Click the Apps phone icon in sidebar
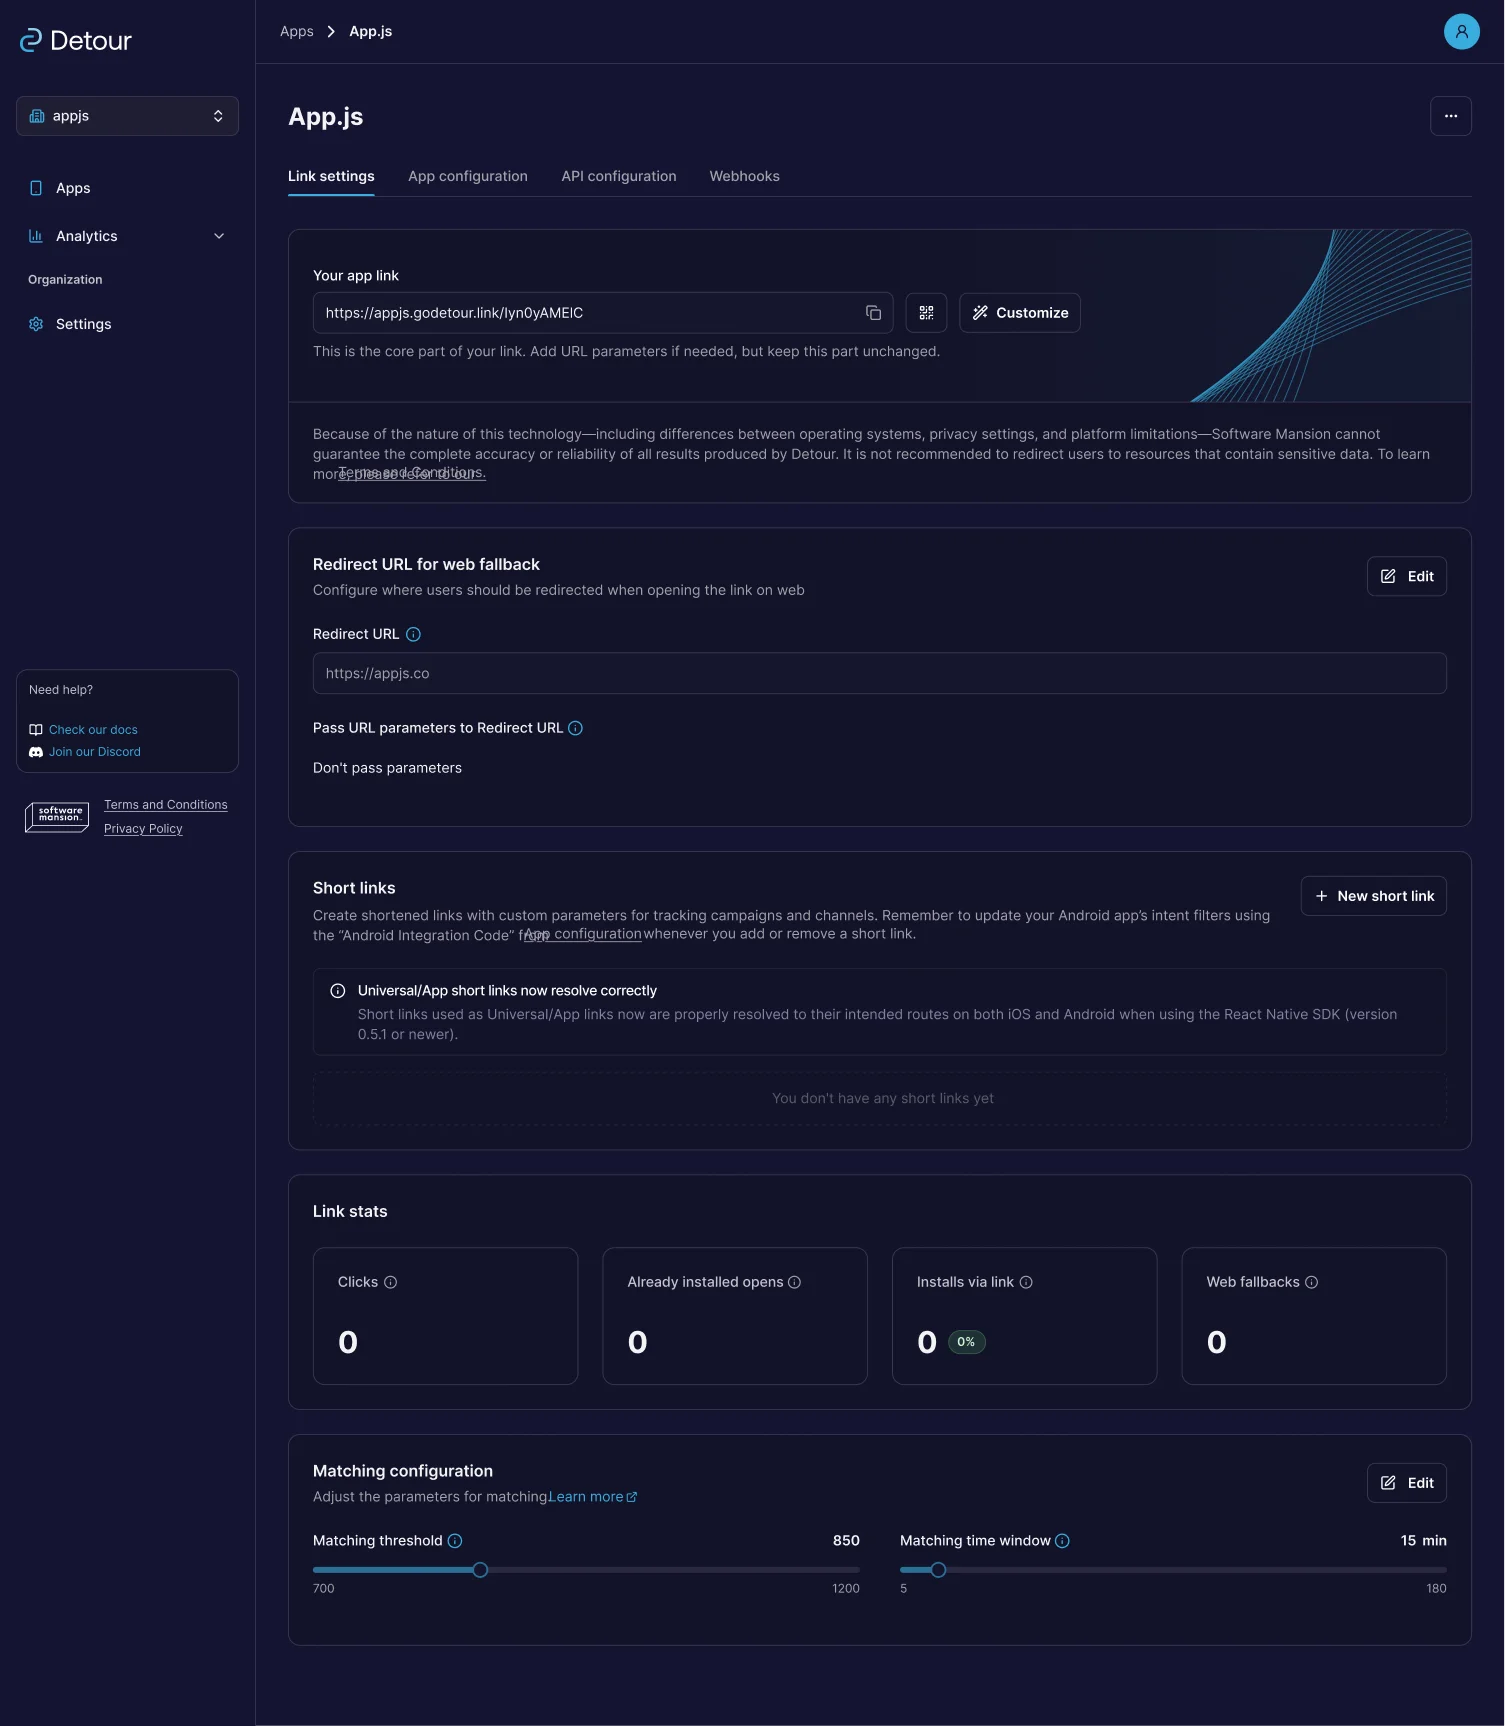Screen dimensions: 1505x1726 tap(36, 188)
